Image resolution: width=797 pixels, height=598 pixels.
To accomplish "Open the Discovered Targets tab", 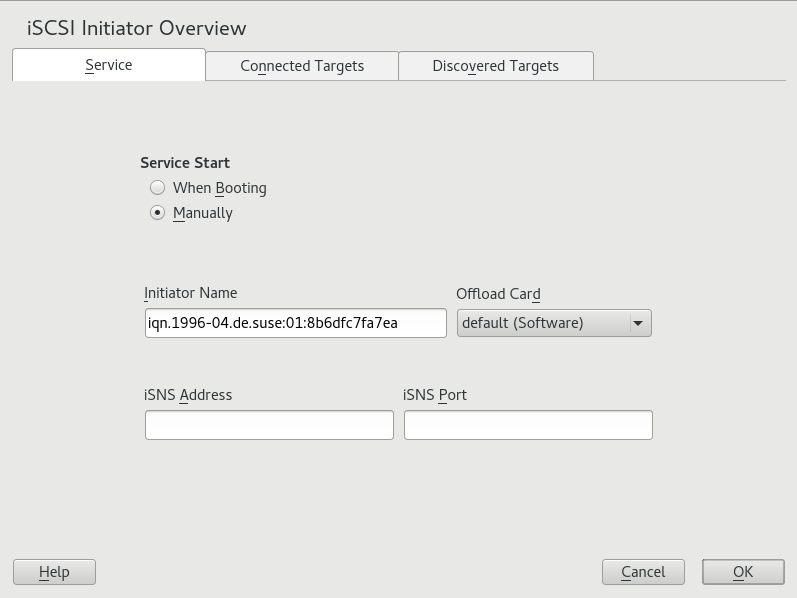I will [x=495, y=66].
